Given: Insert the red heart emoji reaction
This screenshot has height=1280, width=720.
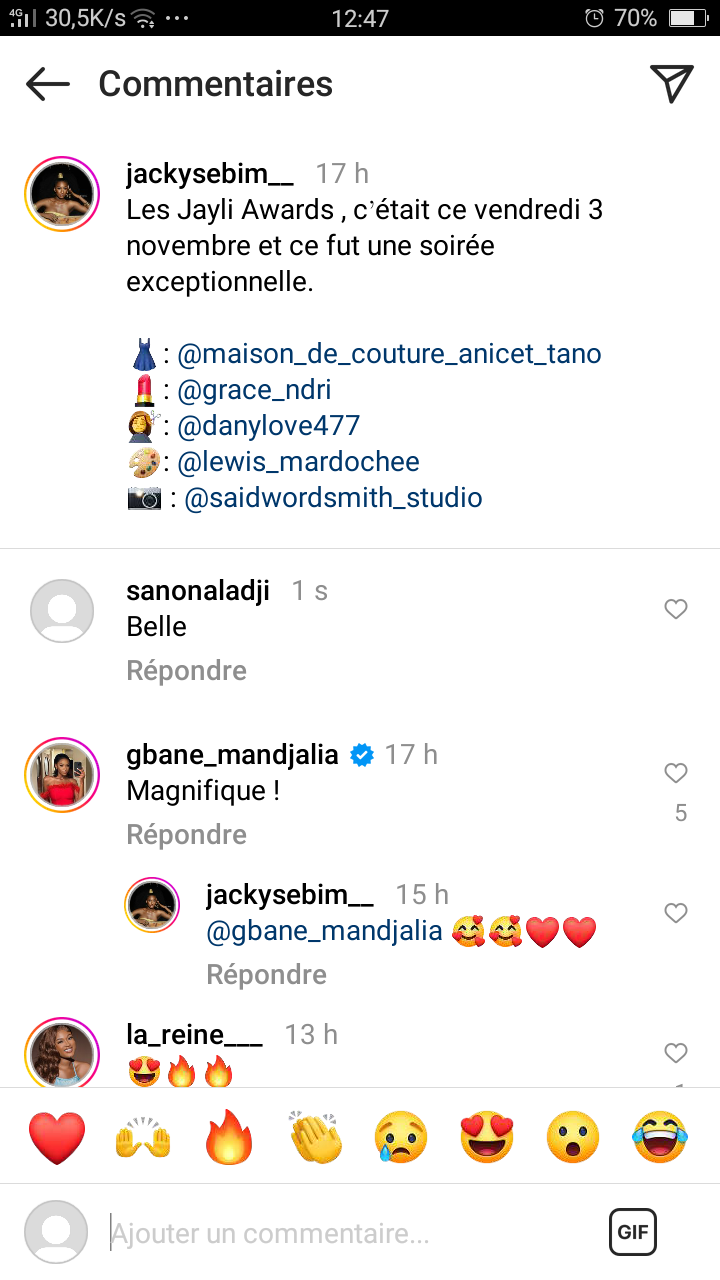Looking at the screenshot, I should pyautogui.click(x=57, y=1138).
